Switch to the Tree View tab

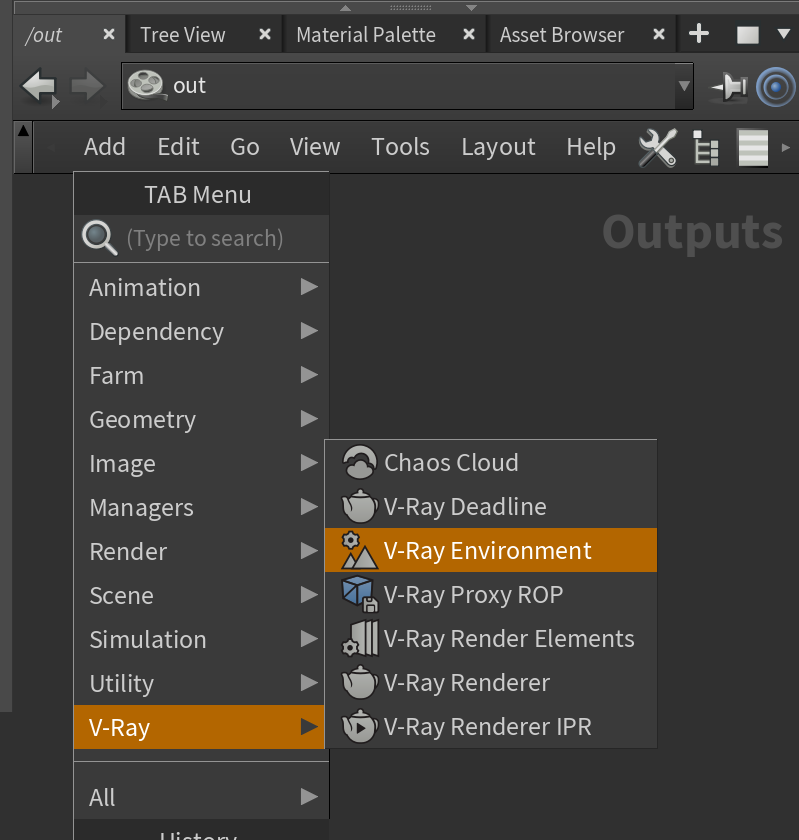pyautogui.click(x=183, y=35)
